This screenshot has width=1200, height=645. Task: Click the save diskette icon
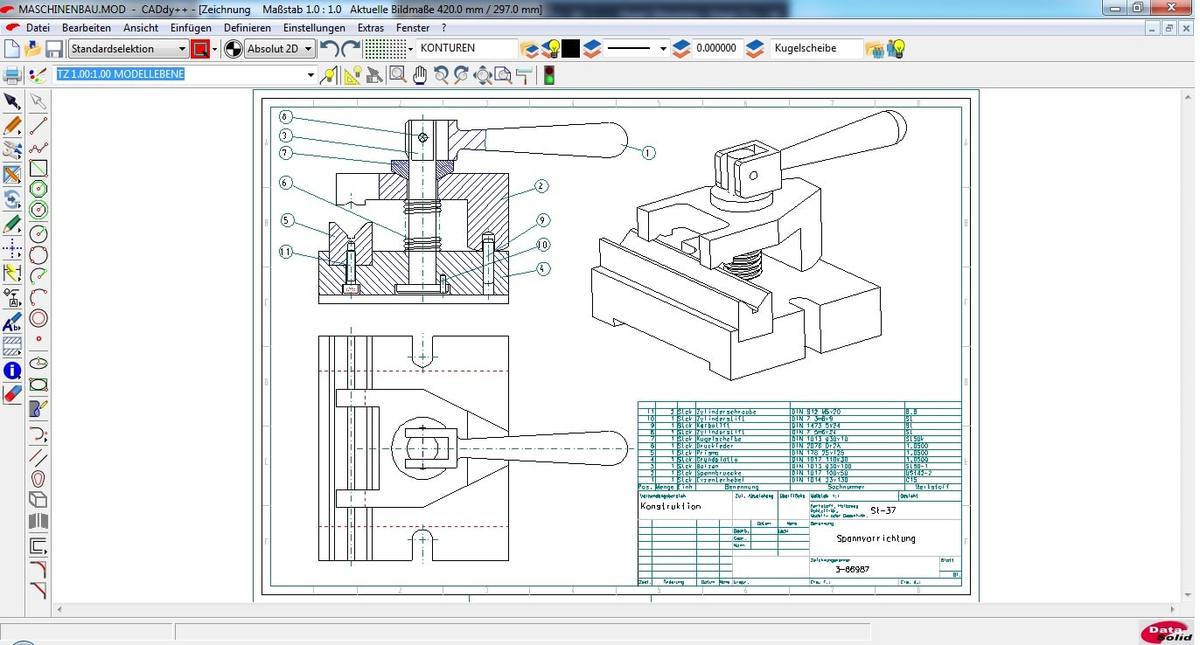(x=54, y=49)
